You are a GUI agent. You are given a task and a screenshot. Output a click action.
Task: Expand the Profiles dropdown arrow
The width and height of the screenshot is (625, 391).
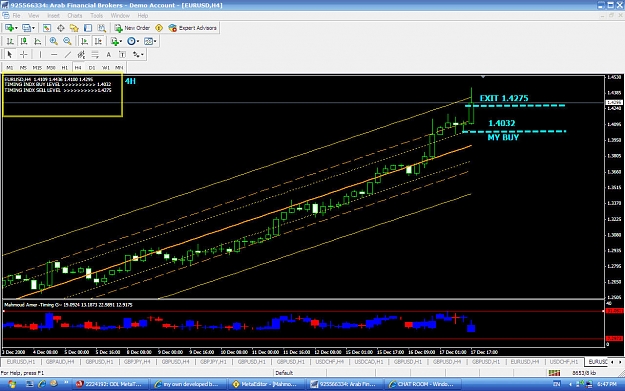pyautogui.click(x=33, y=28)
